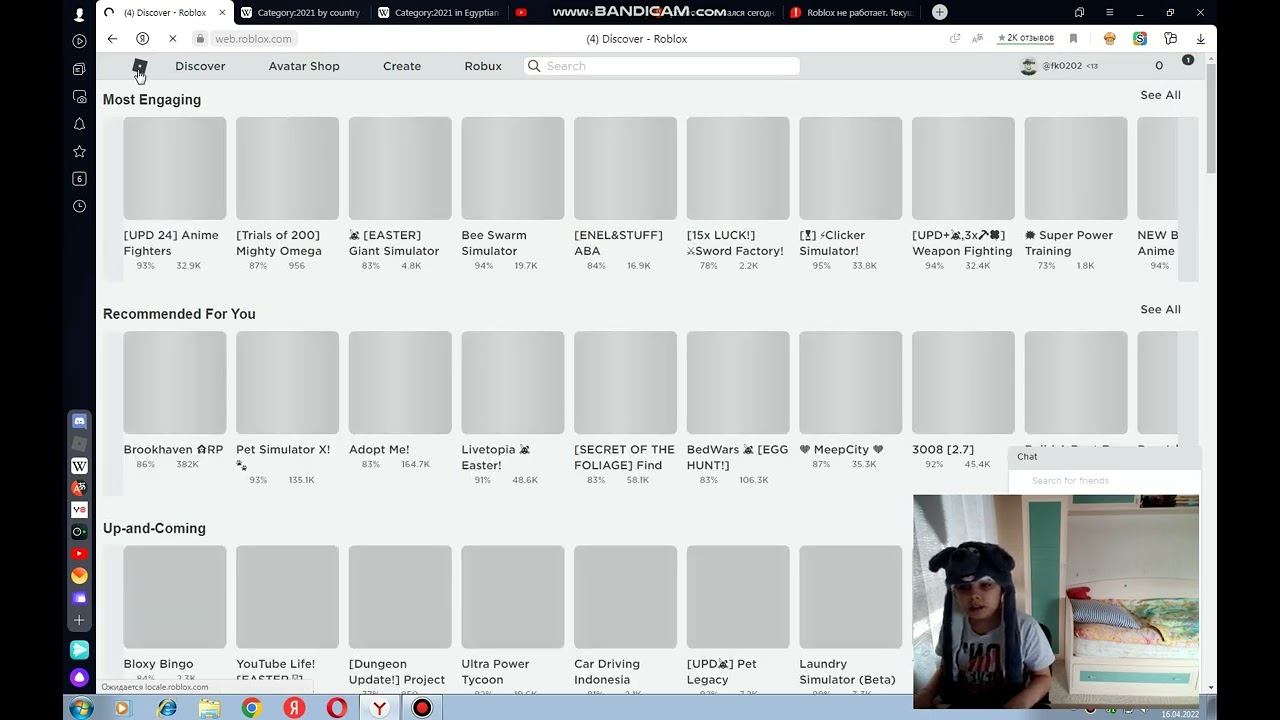Image resolution: width=1280 pixels, height=720 pixels.
Task: Open the Avatar Shop menu item
Action: click(304, 66)
